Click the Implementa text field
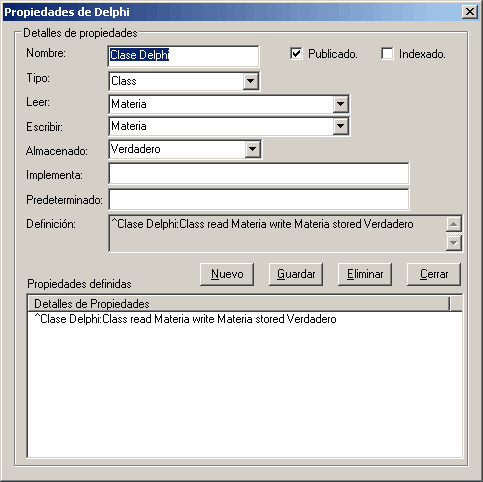The image size is (483, 482). tap(259, 174)
